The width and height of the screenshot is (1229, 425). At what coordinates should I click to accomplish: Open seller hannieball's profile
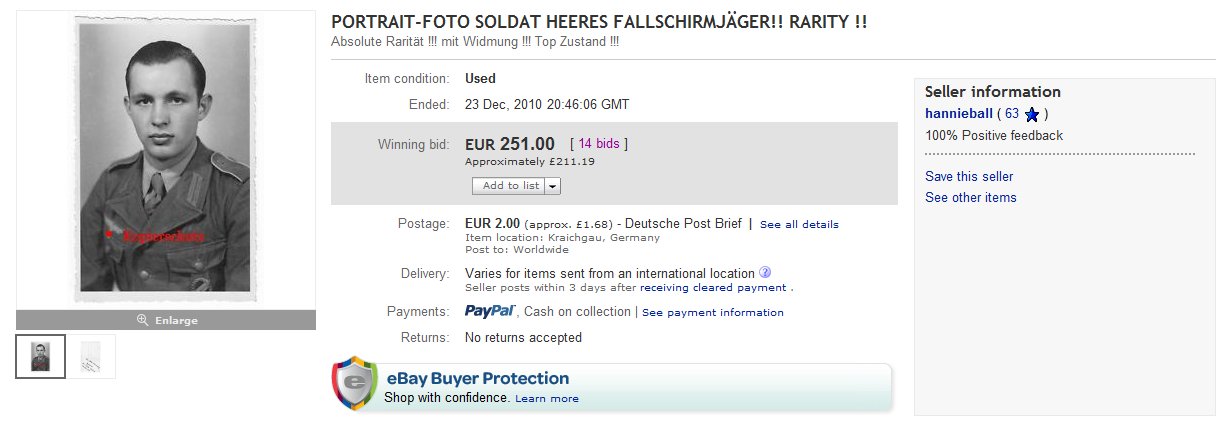point(957,114)
